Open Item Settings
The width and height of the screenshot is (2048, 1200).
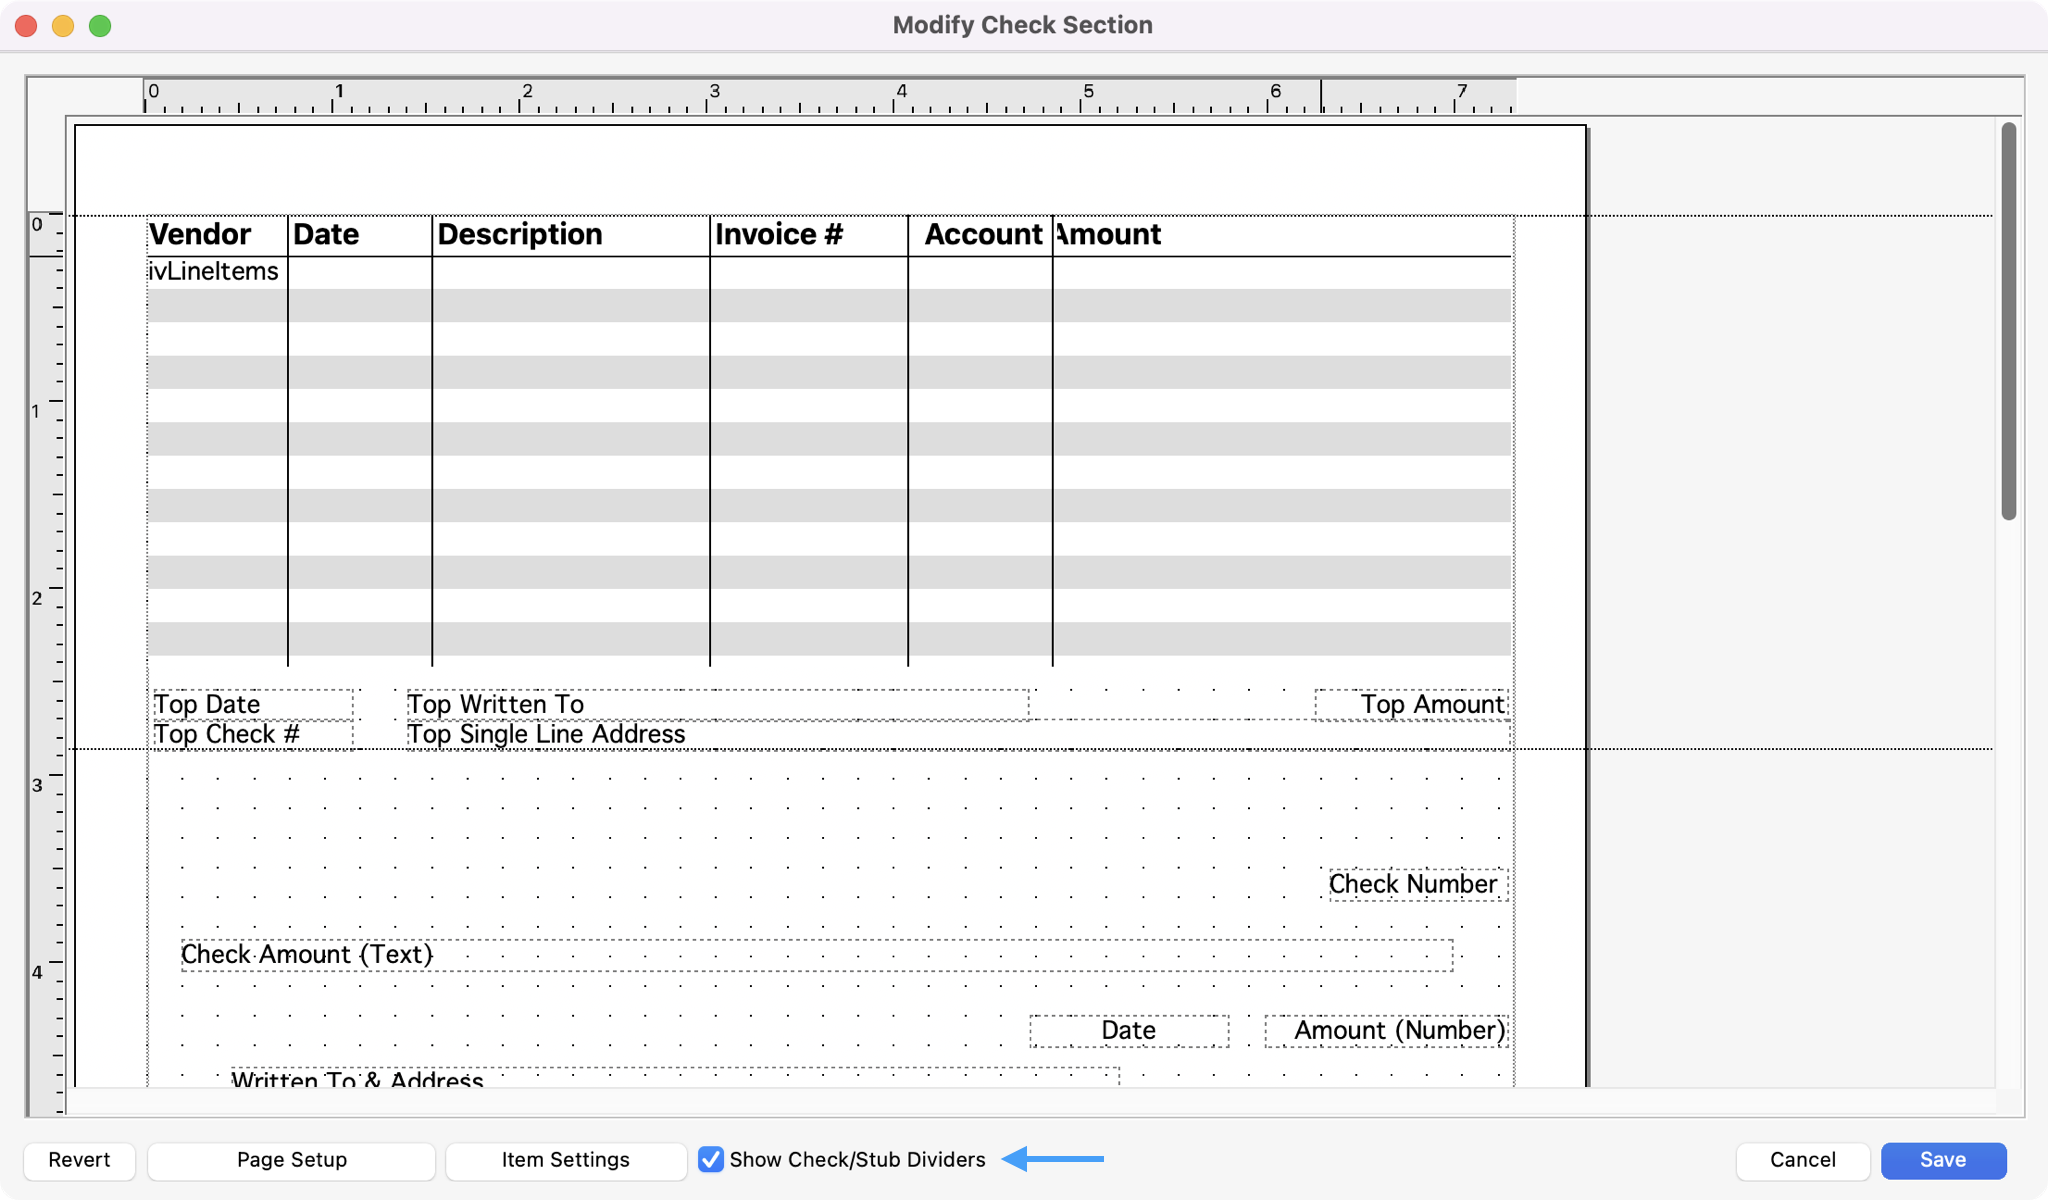tap(565, 1160)
